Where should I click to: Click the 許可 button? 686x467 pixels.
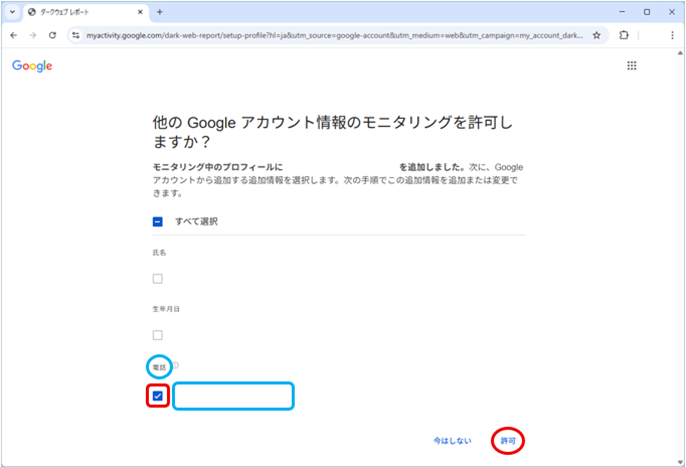(x=508, y=440)
